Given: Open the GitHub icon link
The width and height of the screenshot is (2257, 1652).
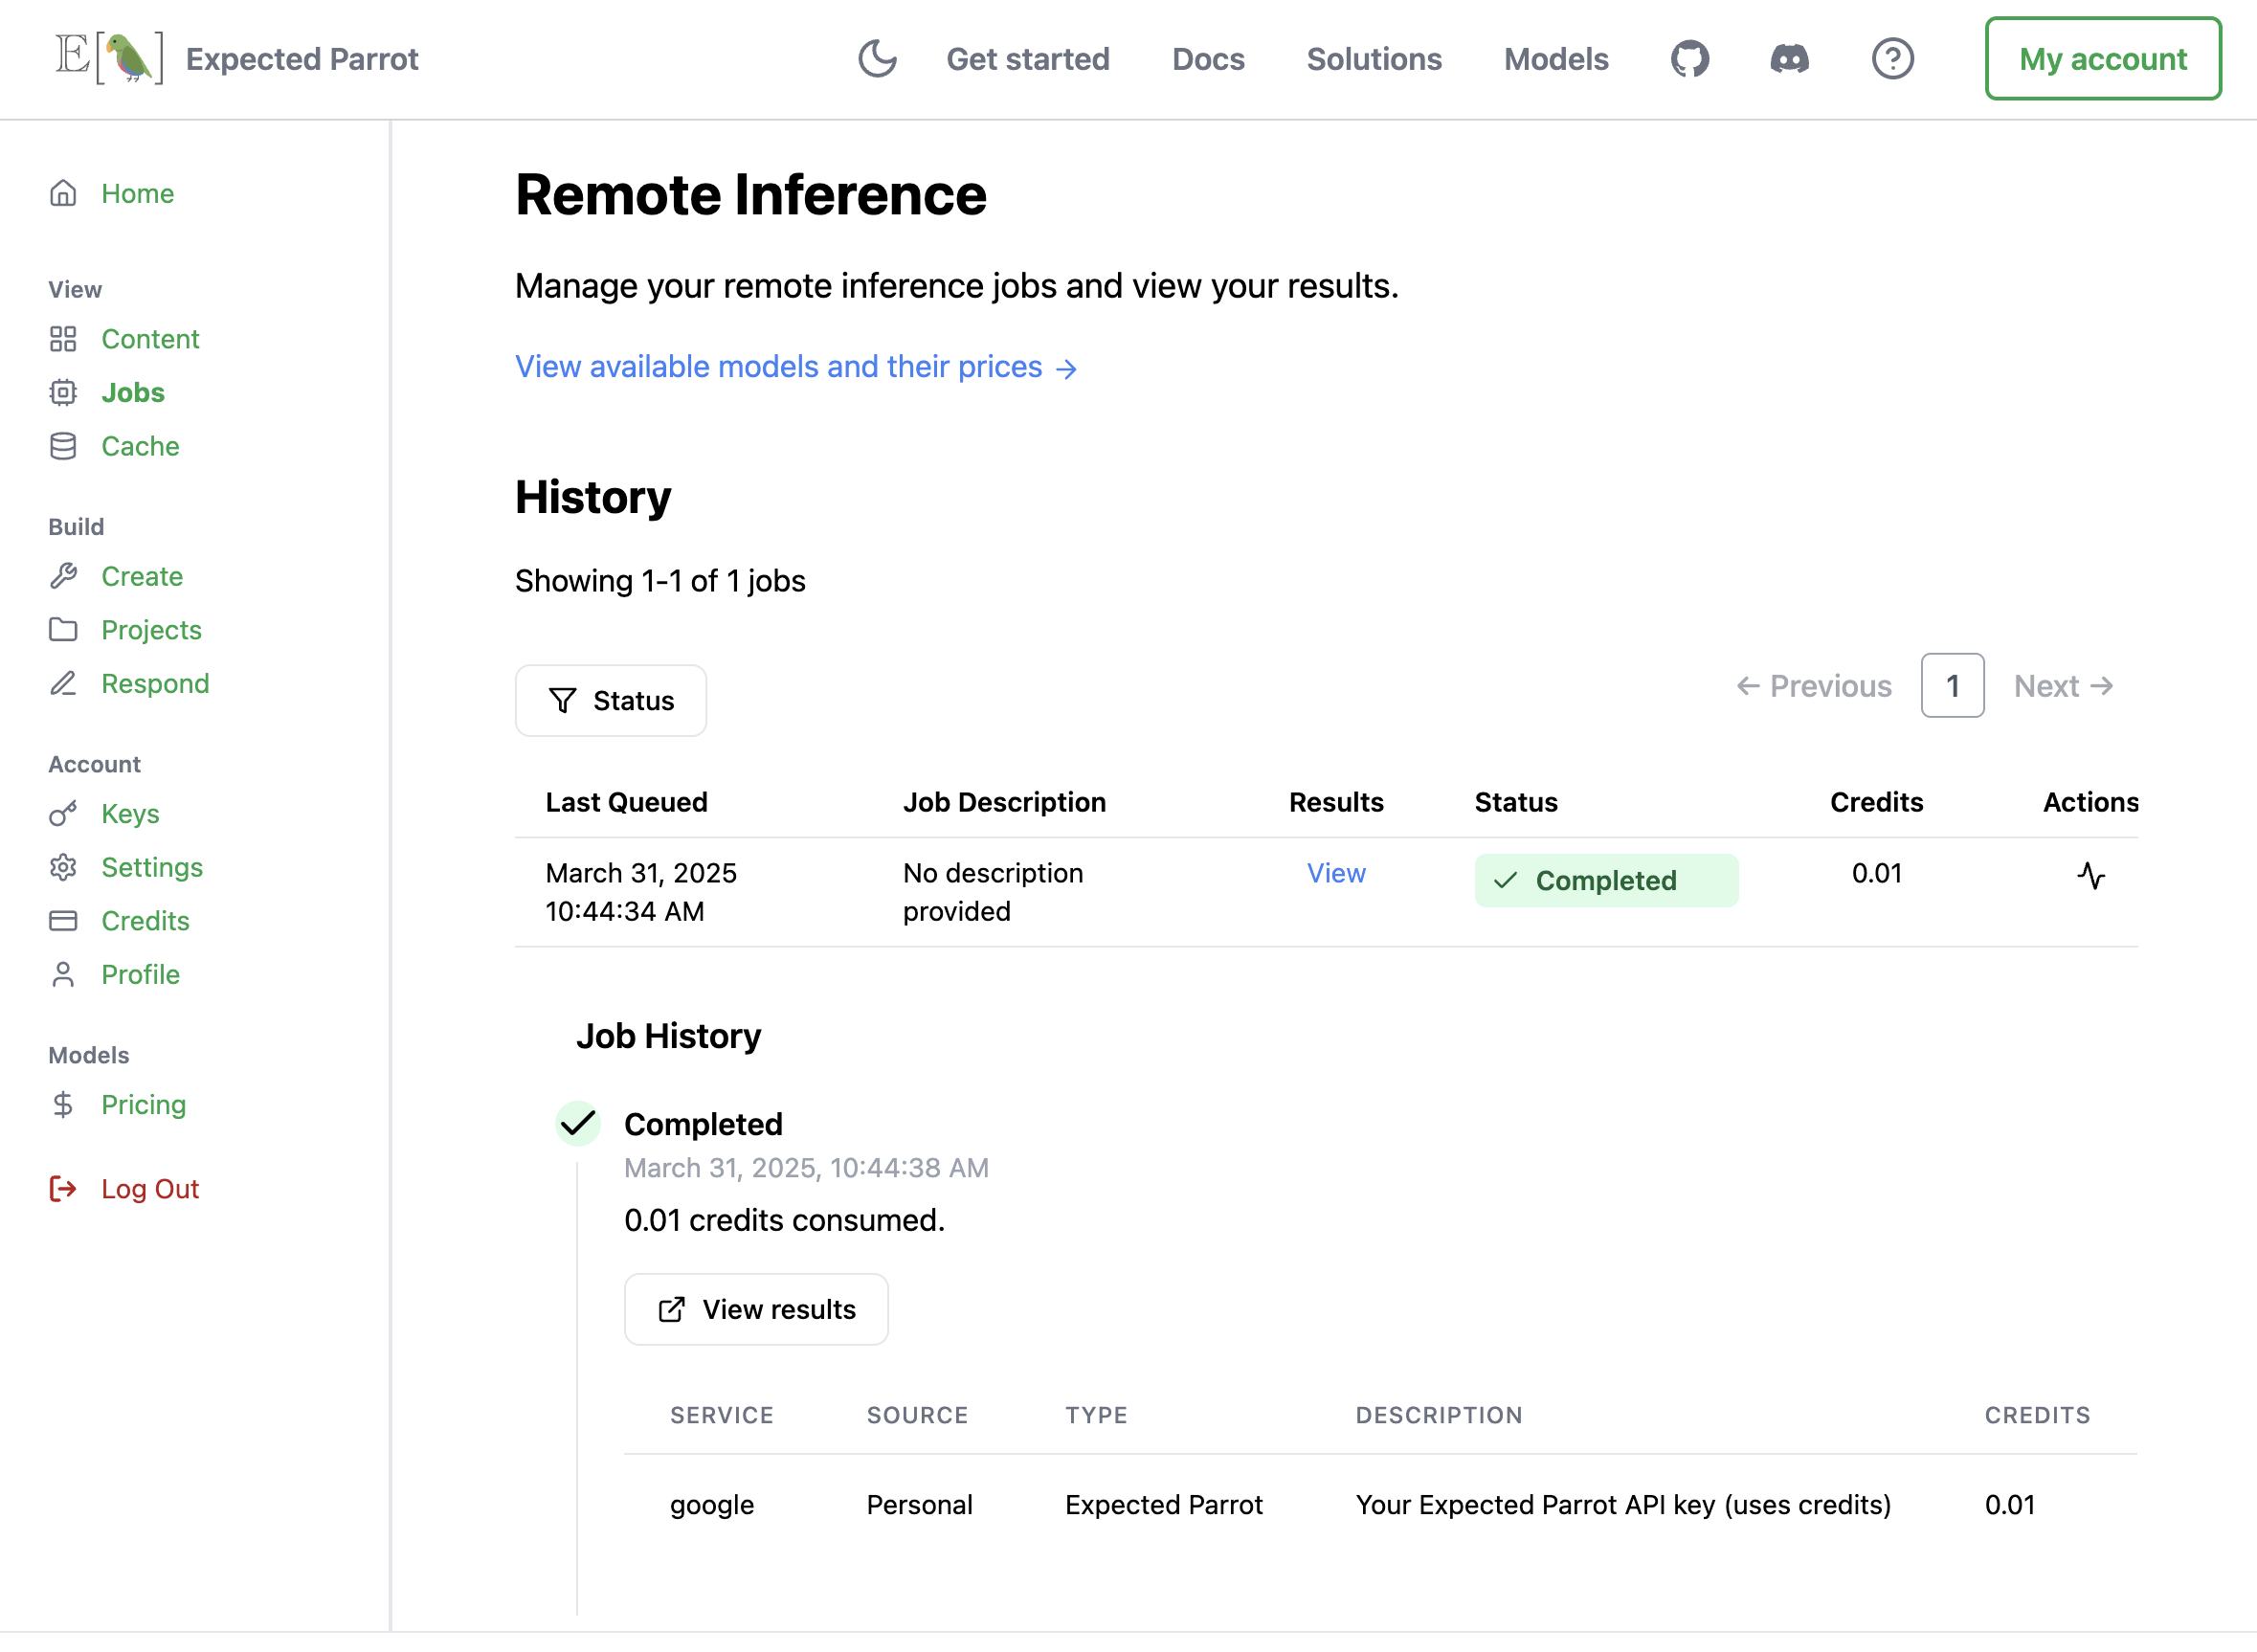Looking at the screenshot, I should (1689, 58).
